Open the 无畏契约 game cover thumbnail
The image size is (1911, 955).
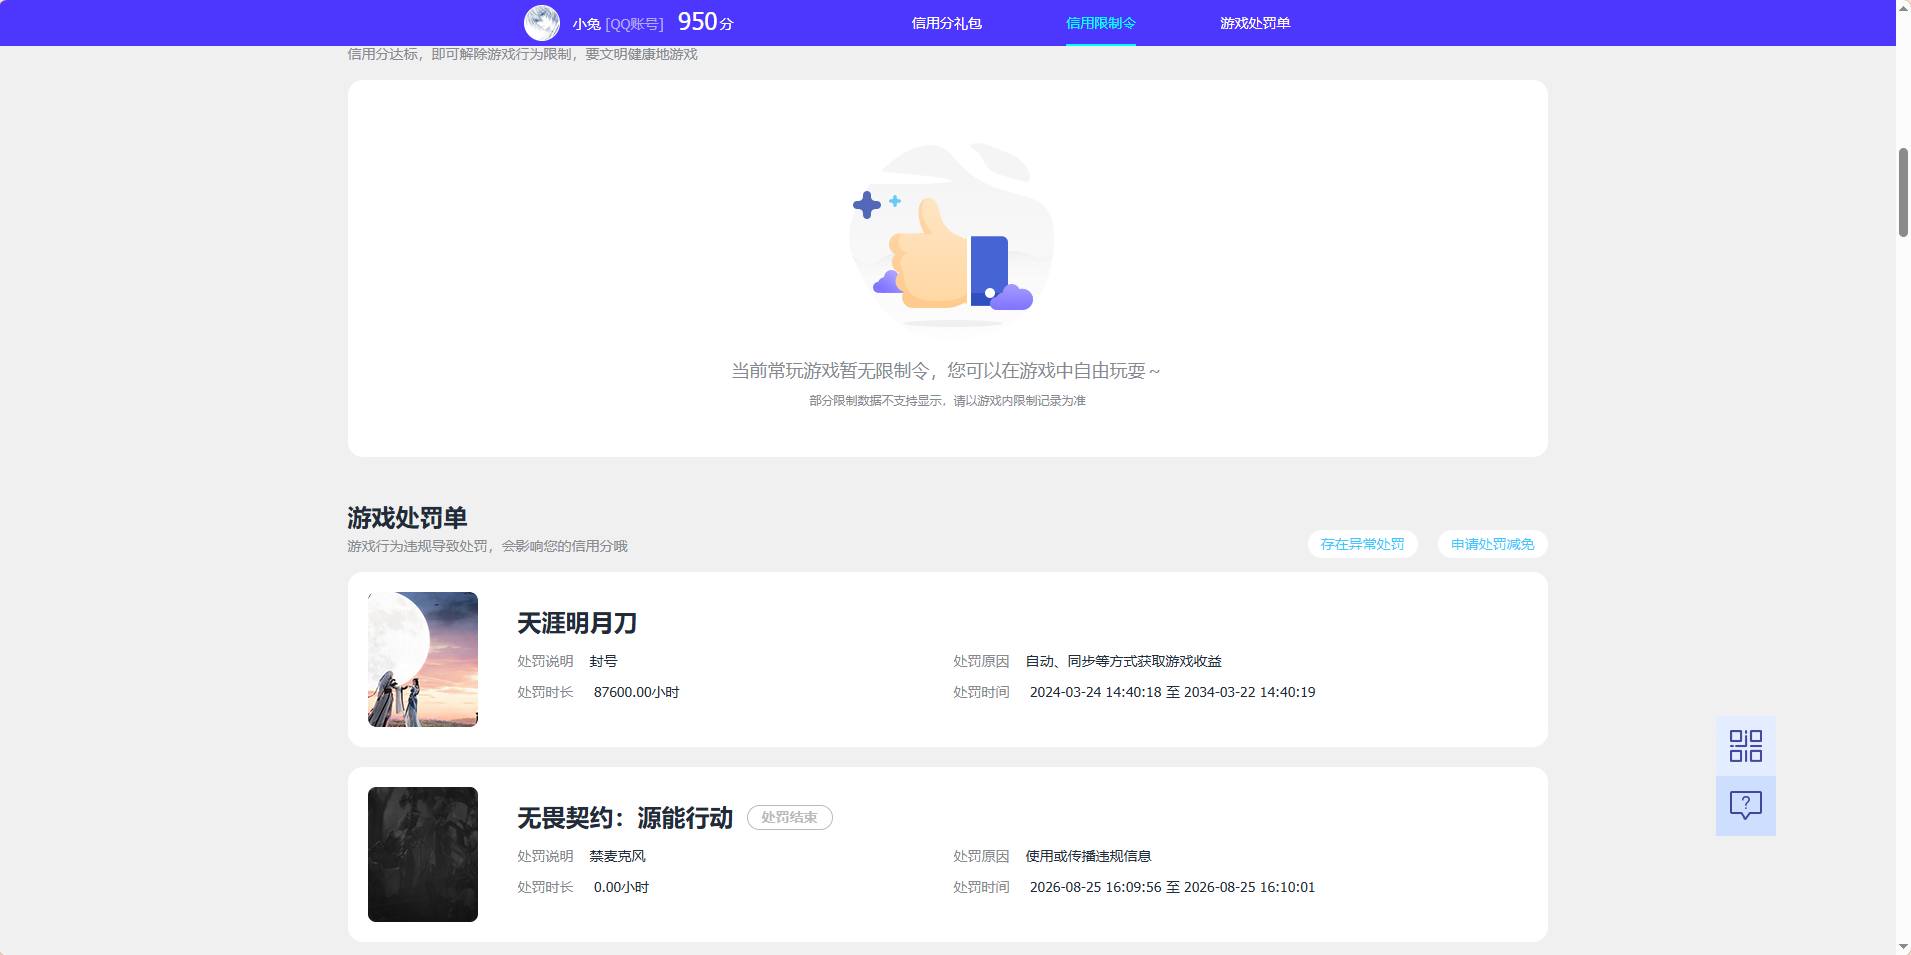click(423, 854)
